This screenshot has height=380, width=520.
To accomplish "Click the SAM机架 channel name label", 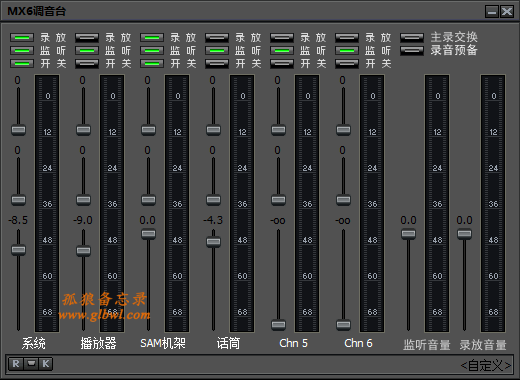I will pyautogui.click(x=163, y=343).
